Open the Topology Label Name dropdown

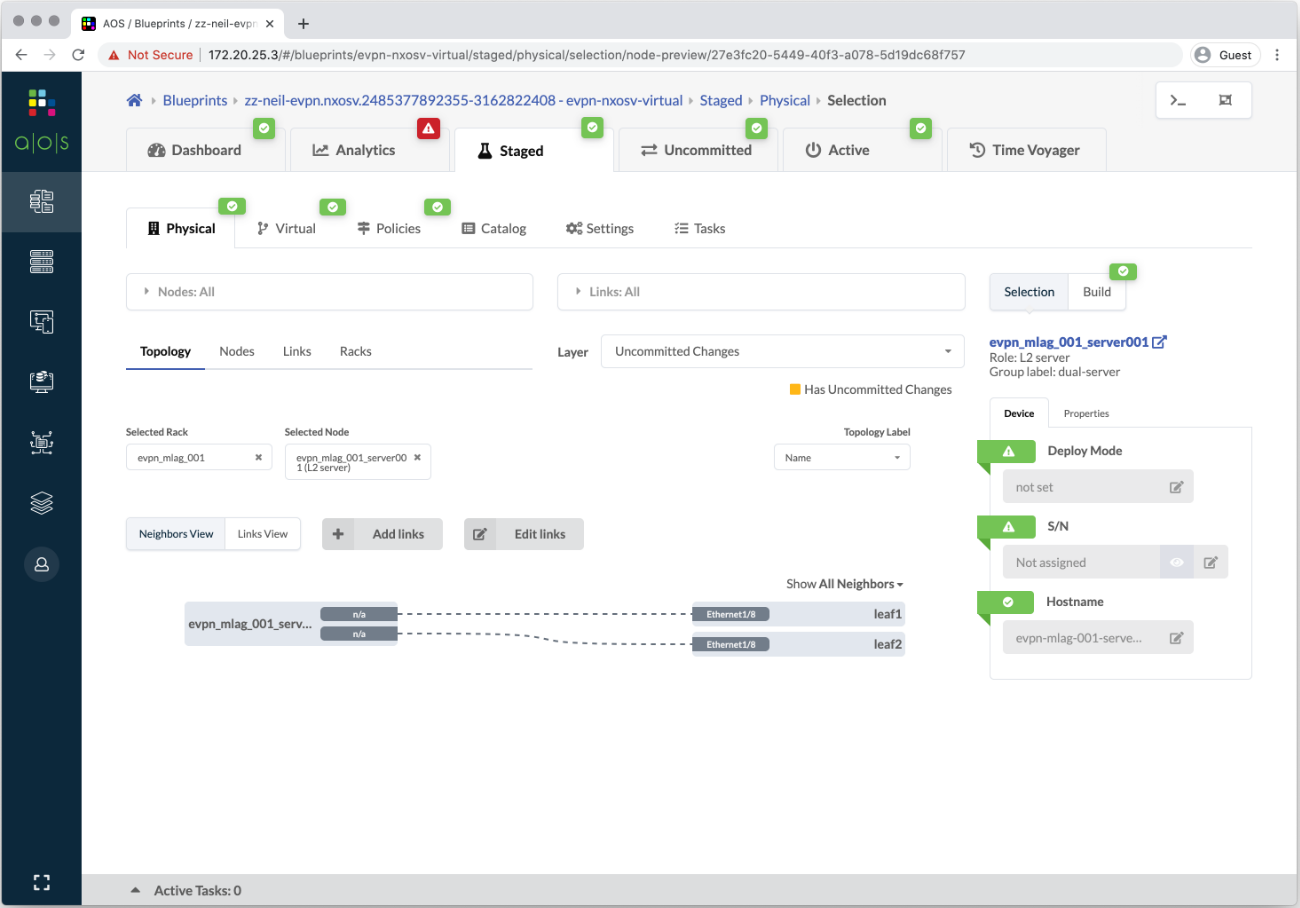tap(841, 457)
